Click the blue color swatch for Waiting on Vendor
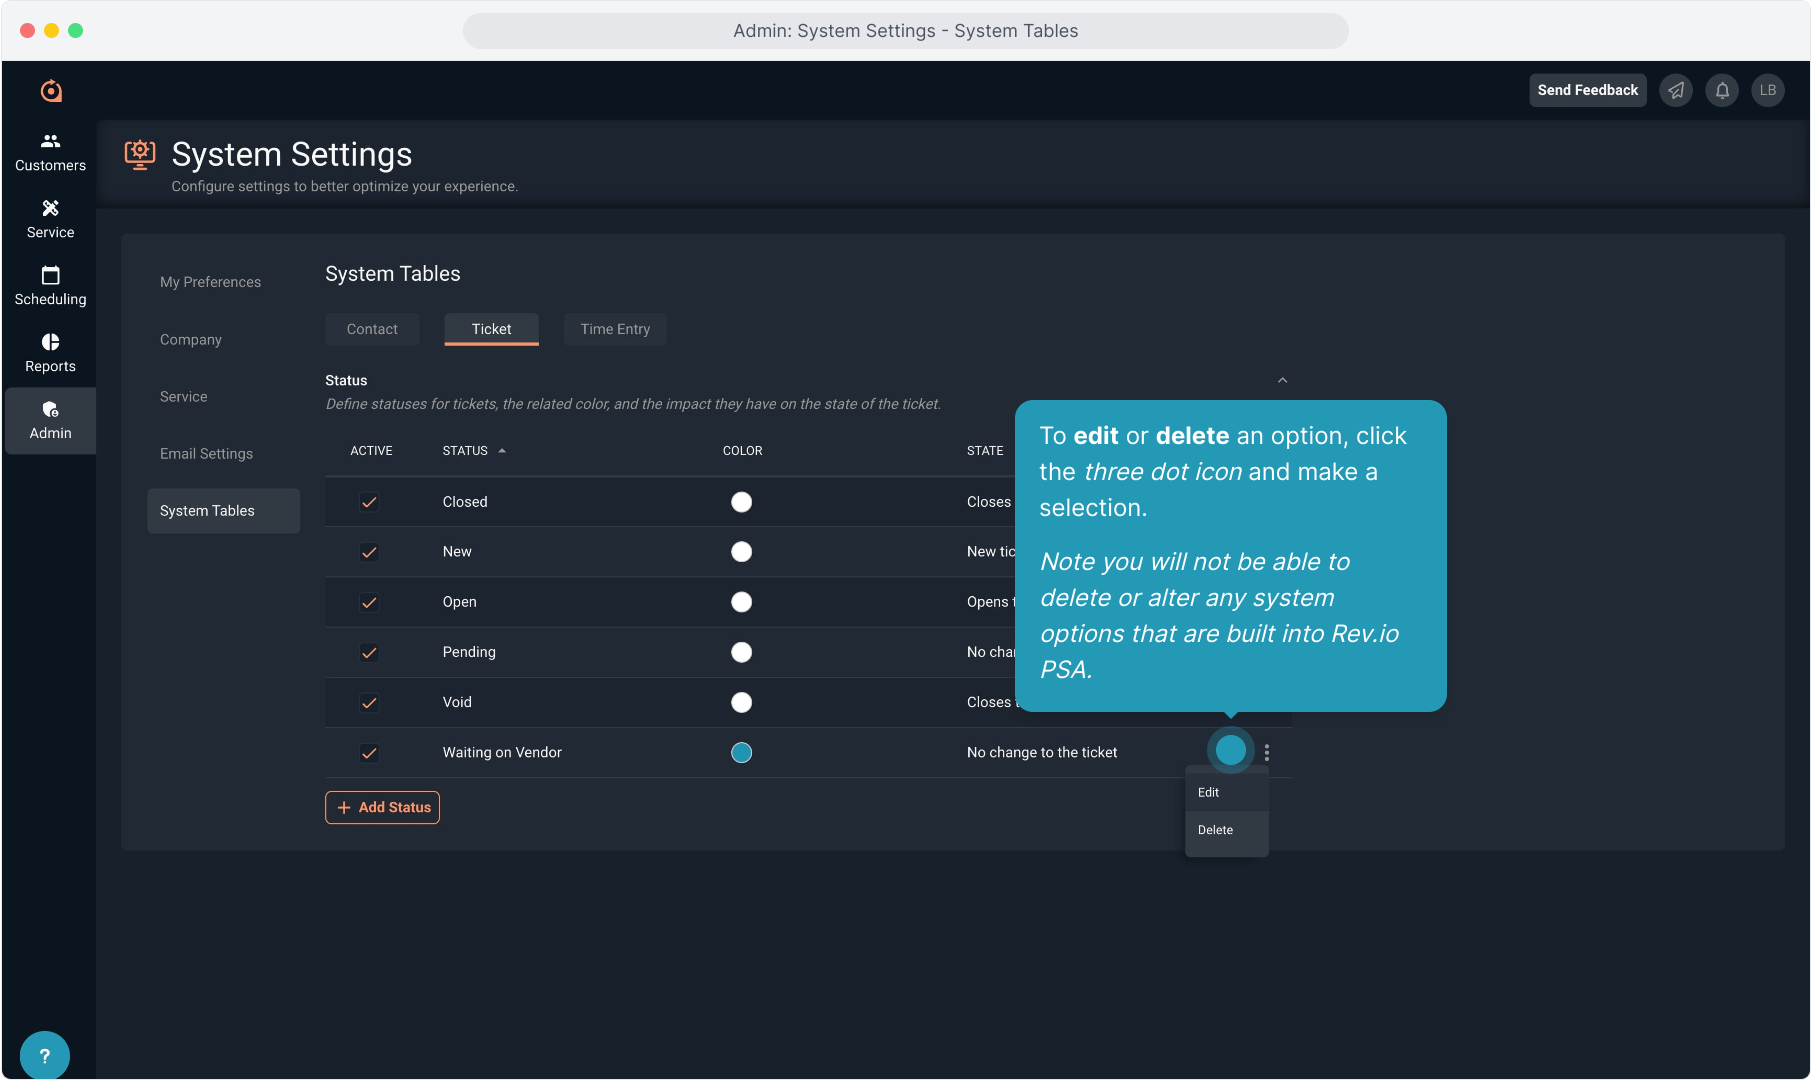The height and width of the screenshot is (1080, 1812). [x=741, y=753]
